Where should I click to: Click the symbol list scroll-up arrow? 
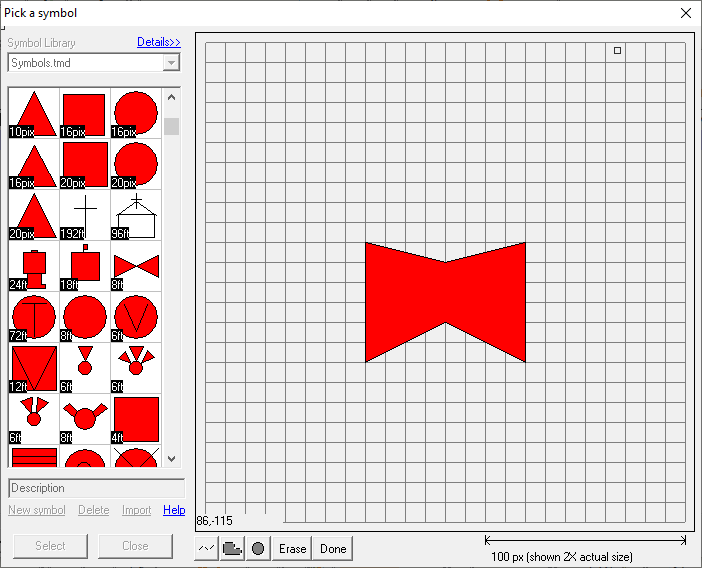point(171,97)
